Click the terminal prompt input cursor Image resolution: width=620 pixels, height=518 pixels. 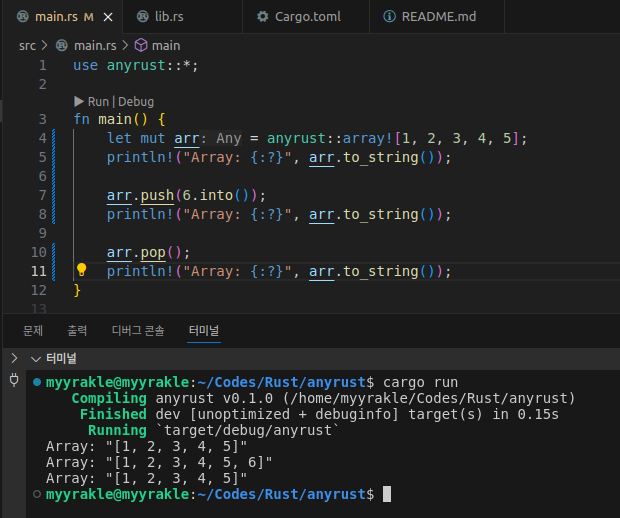click(387, 495)
